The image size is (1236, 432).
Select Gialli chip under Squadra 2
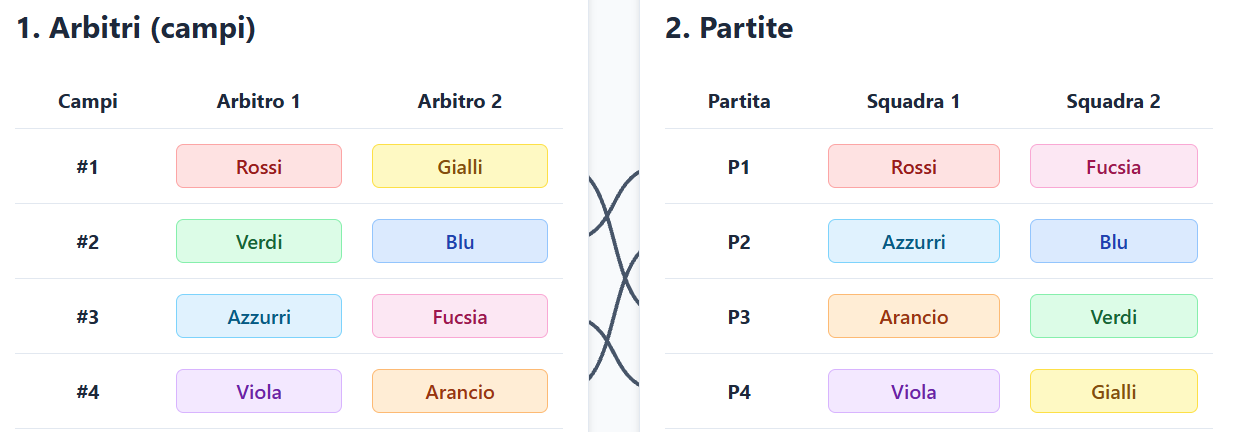[x=1114, y=391]
